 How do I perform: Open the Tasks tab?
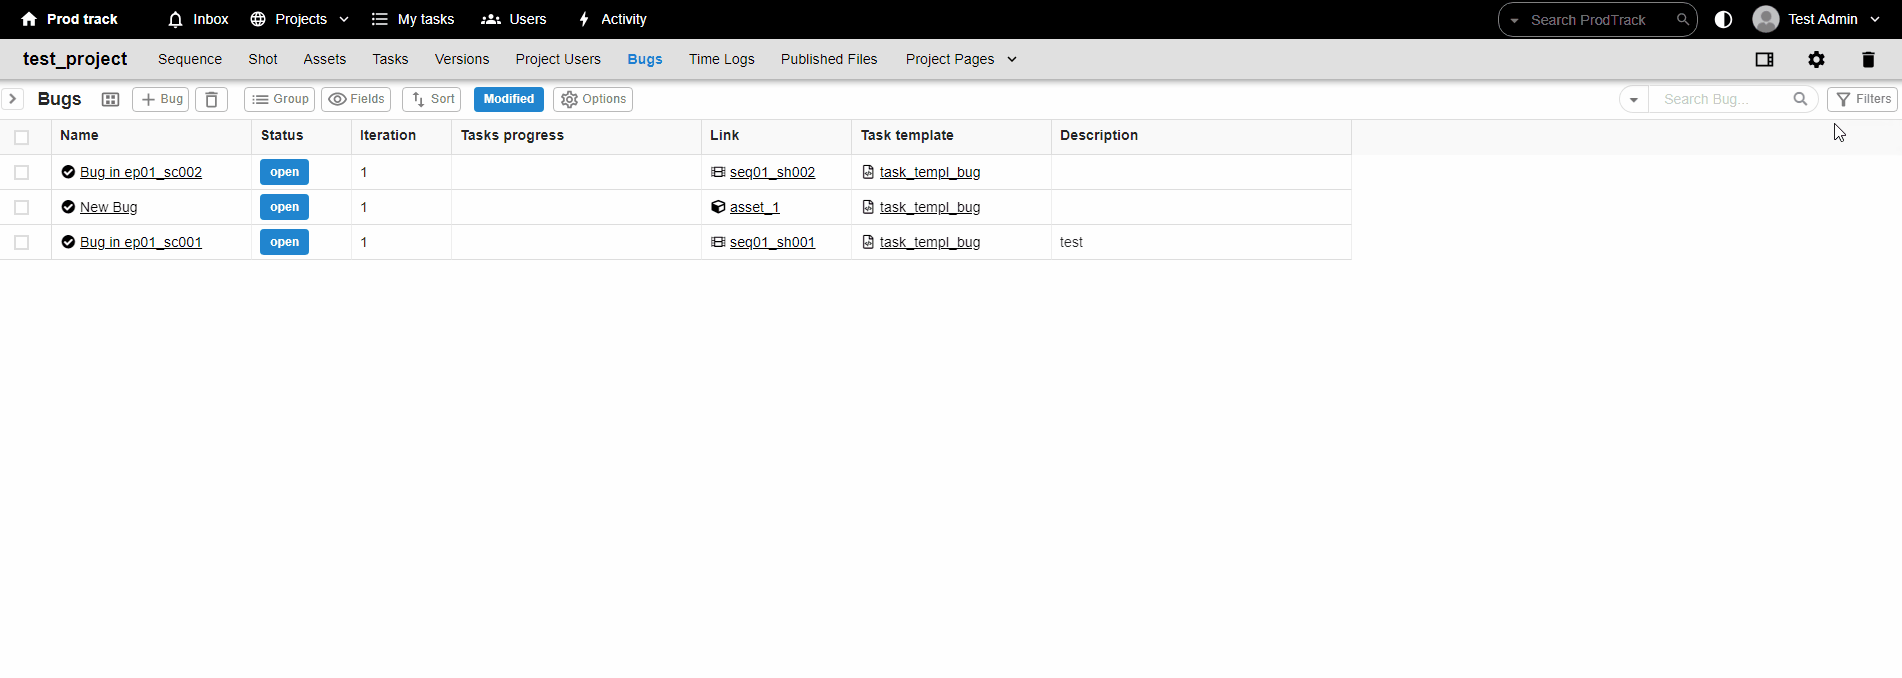pos(390,59)
